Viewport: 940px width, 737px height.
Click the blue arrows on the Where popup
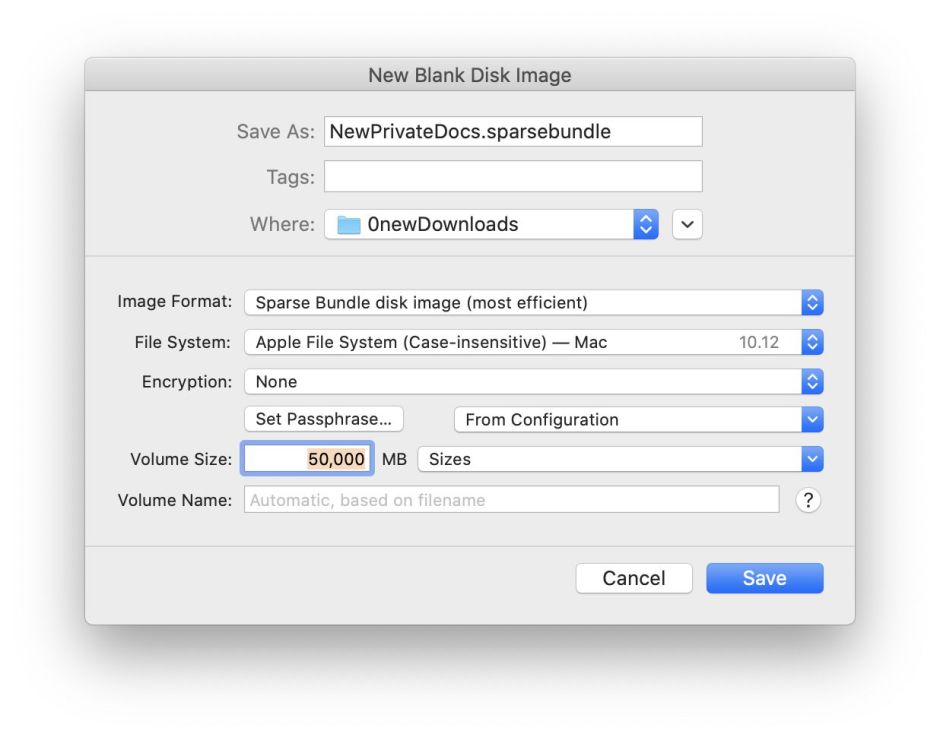(x=646, y=225)
